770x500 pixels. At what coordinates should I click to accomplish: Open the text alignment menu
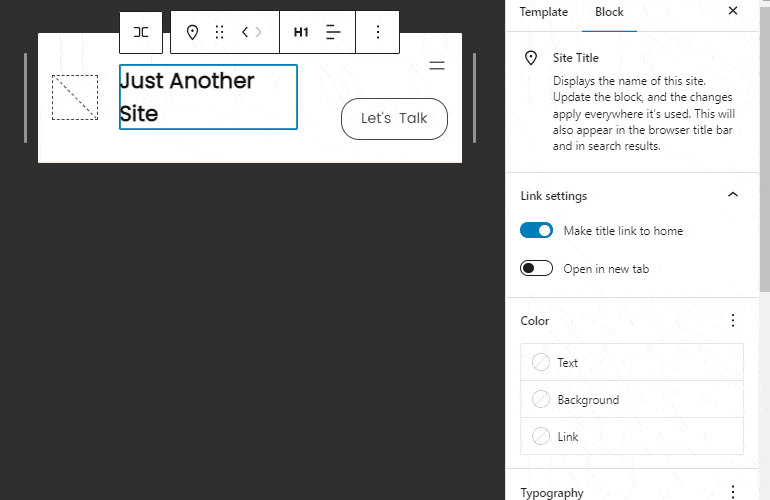(x=333, y=32)
